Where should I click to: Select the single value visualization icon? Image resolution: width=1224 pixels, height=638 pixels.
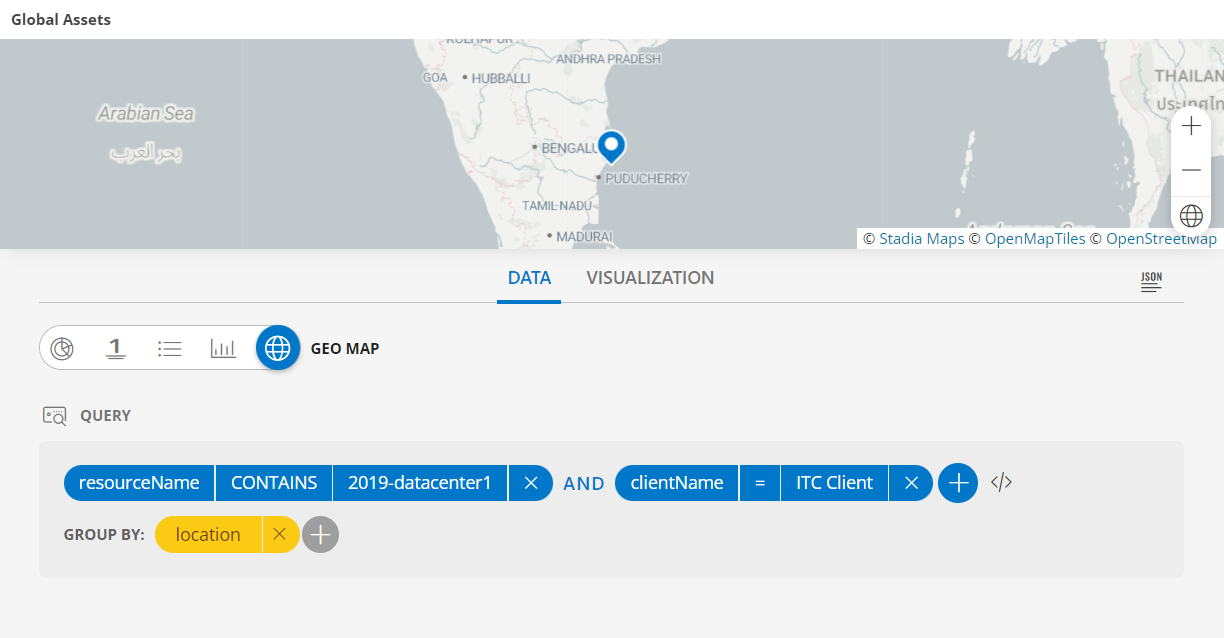pos(116,348)
